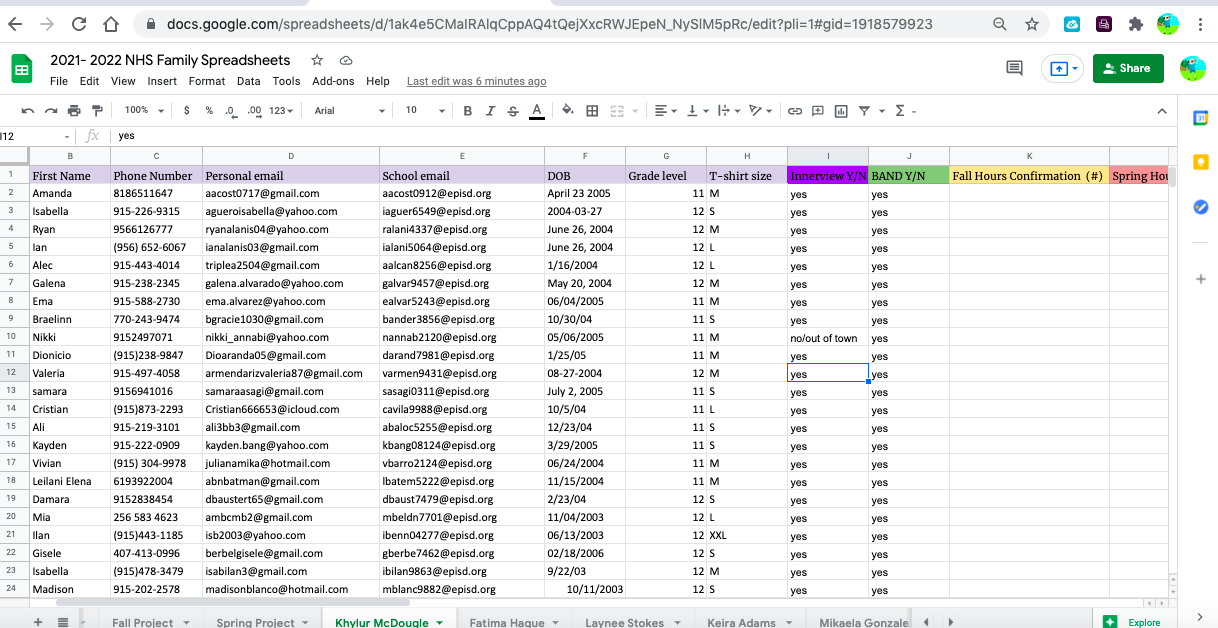Toggle strikethrough formatting
The height and width of the screenshot is (628, 1218).
tap(513, 111)
